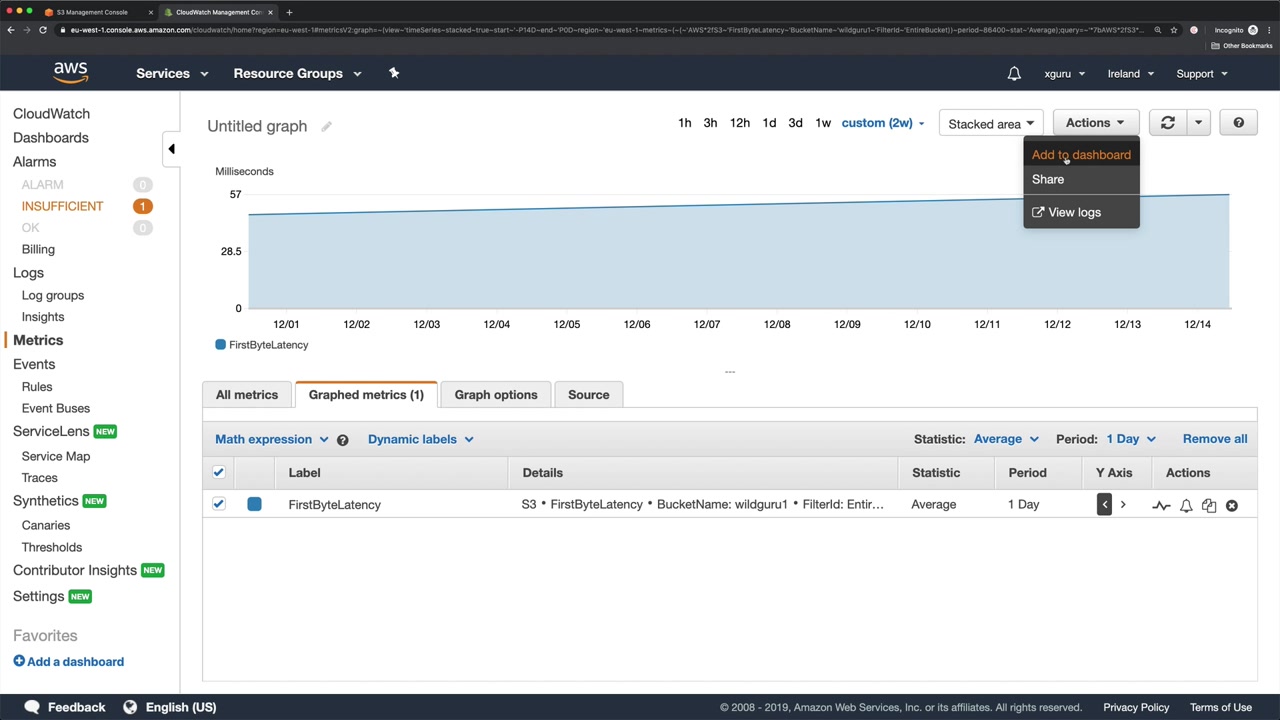Select right Y axis arrow for FirstByteLatency

click(x=1123, y=505)
